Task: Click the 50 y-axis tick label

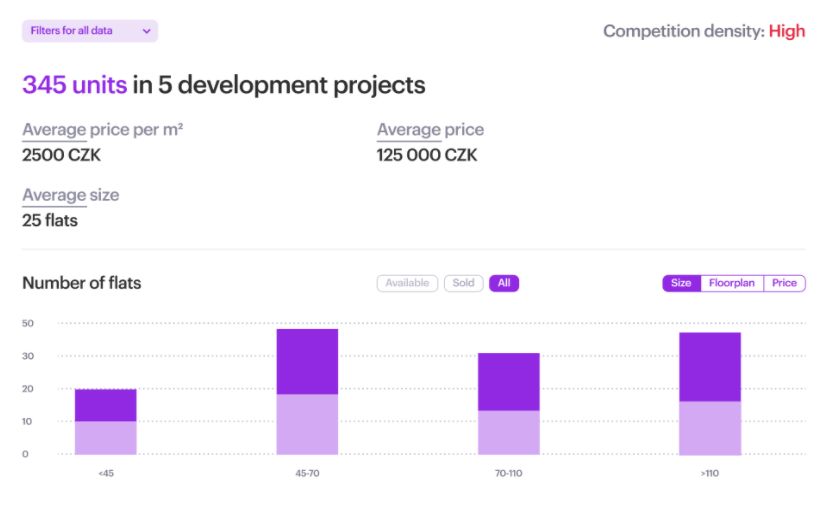Action: tap(28, 323)
